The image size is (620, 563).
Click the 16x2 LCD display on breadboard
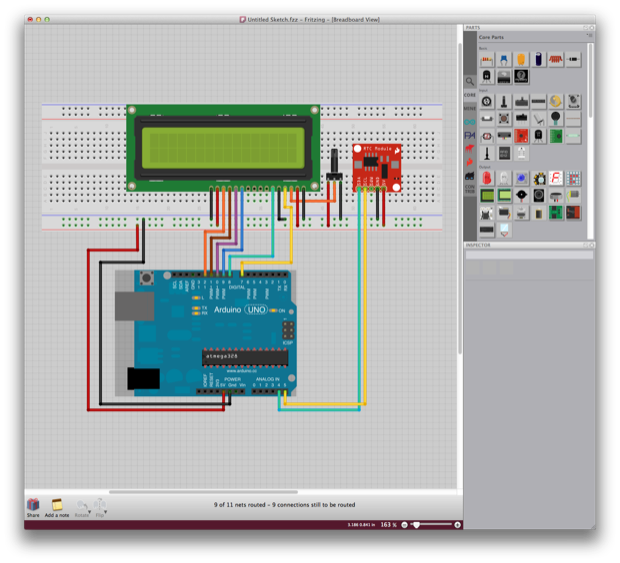coord(223,148)
